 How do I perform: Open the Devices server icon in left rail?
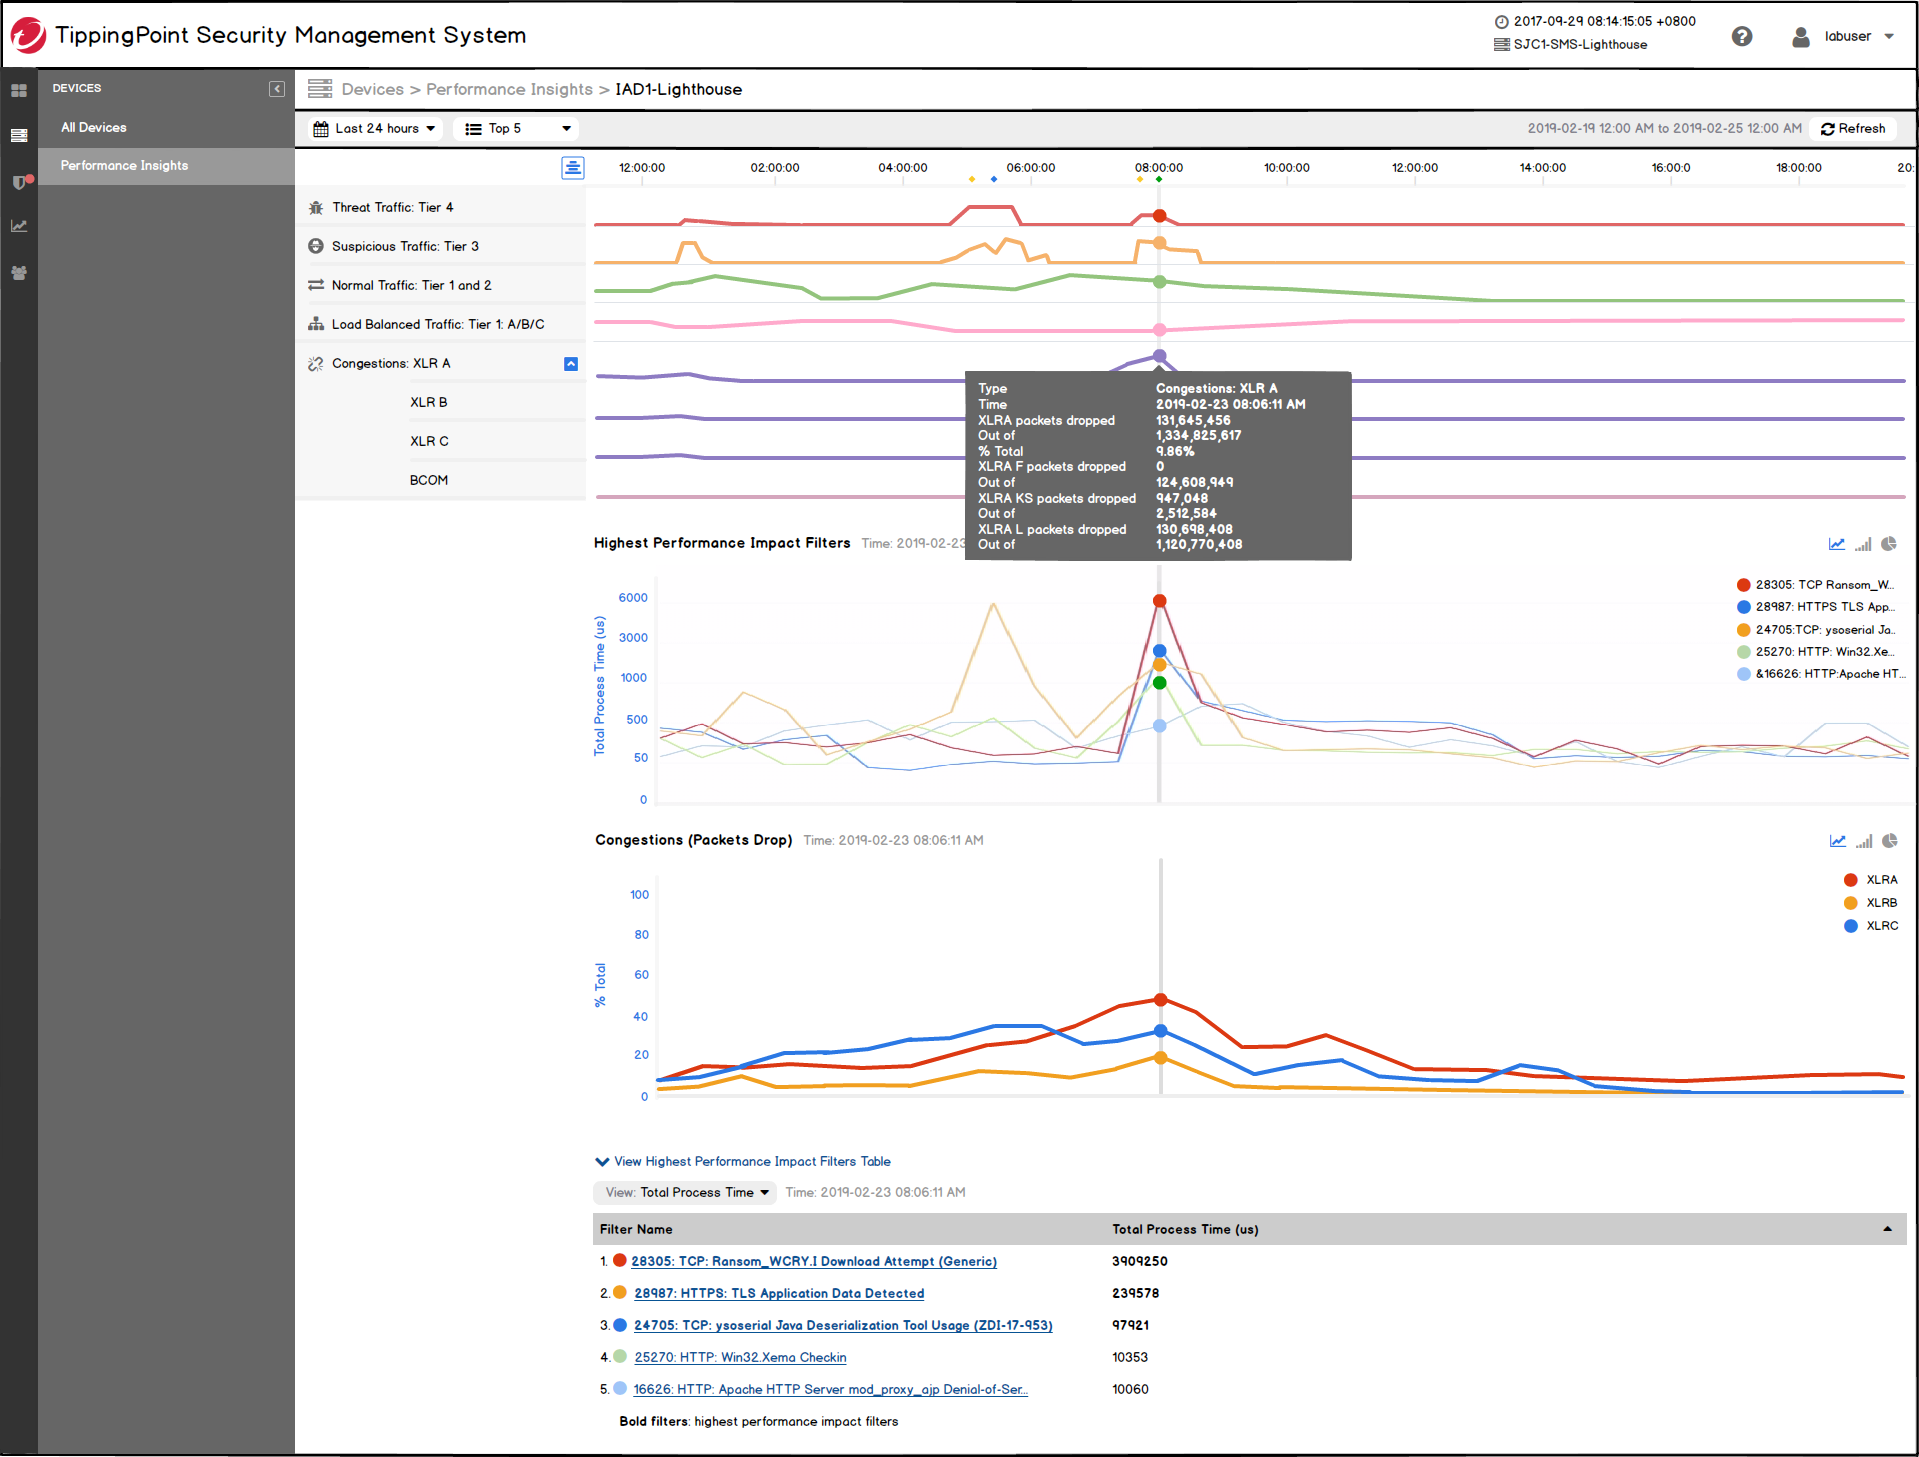click(x=19, y=135)
